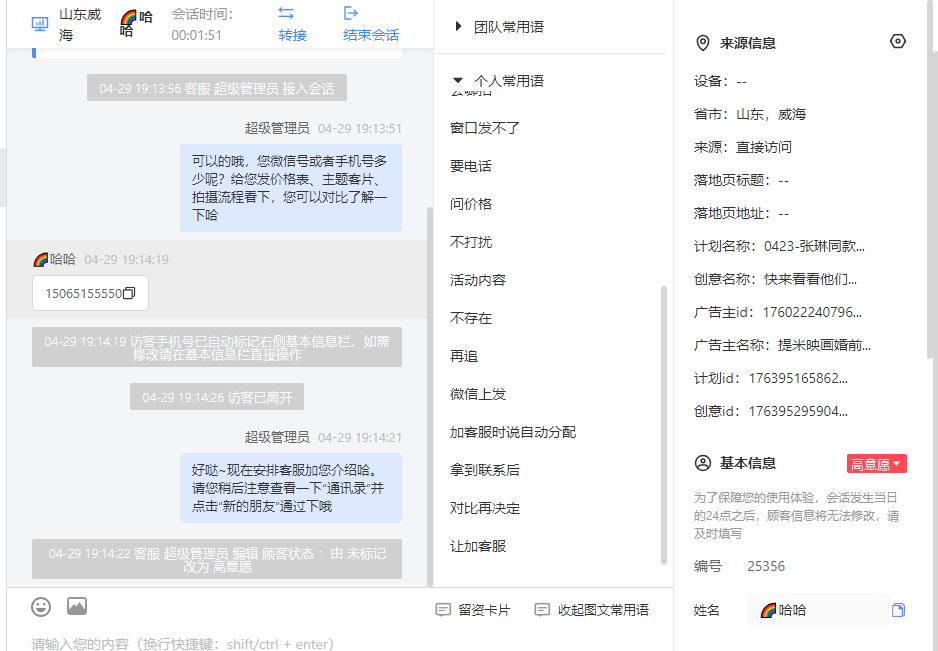Click the 编号 25356 value
Screen dimensions: 938x651
pos(766,566)
